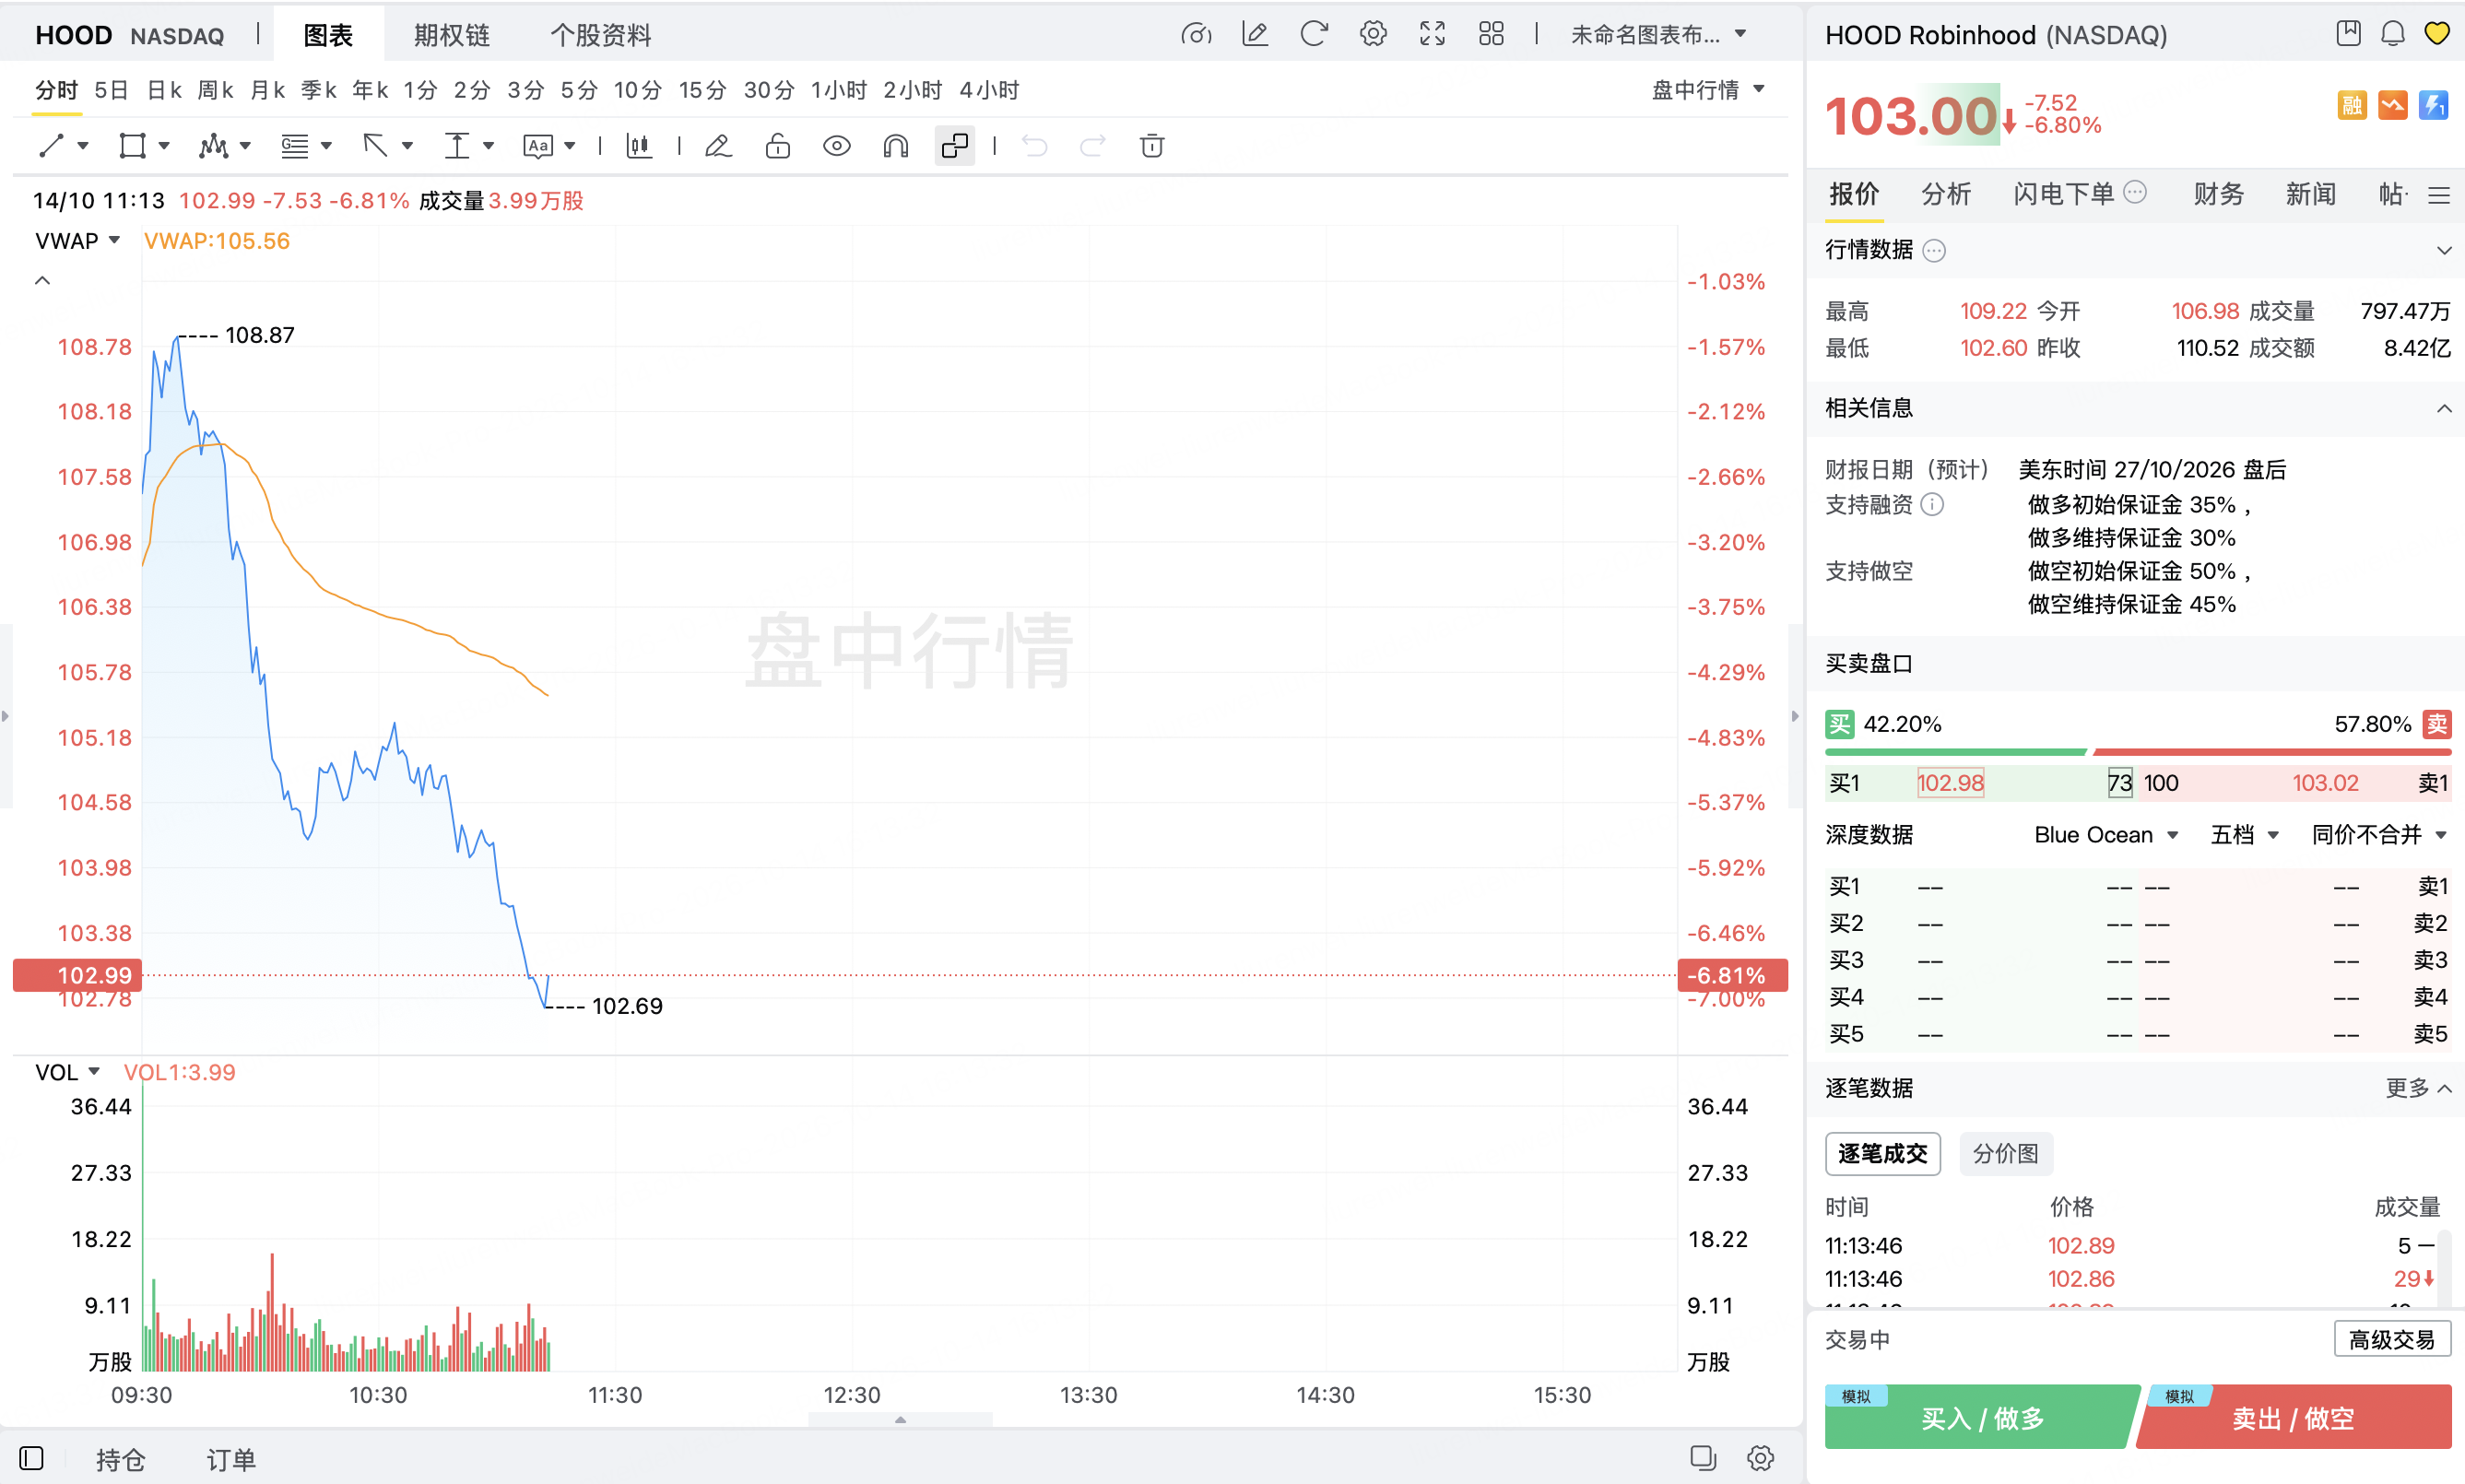2465x1484 pixels.
Task: Select the 15分 timeframe
Action: 702,90
